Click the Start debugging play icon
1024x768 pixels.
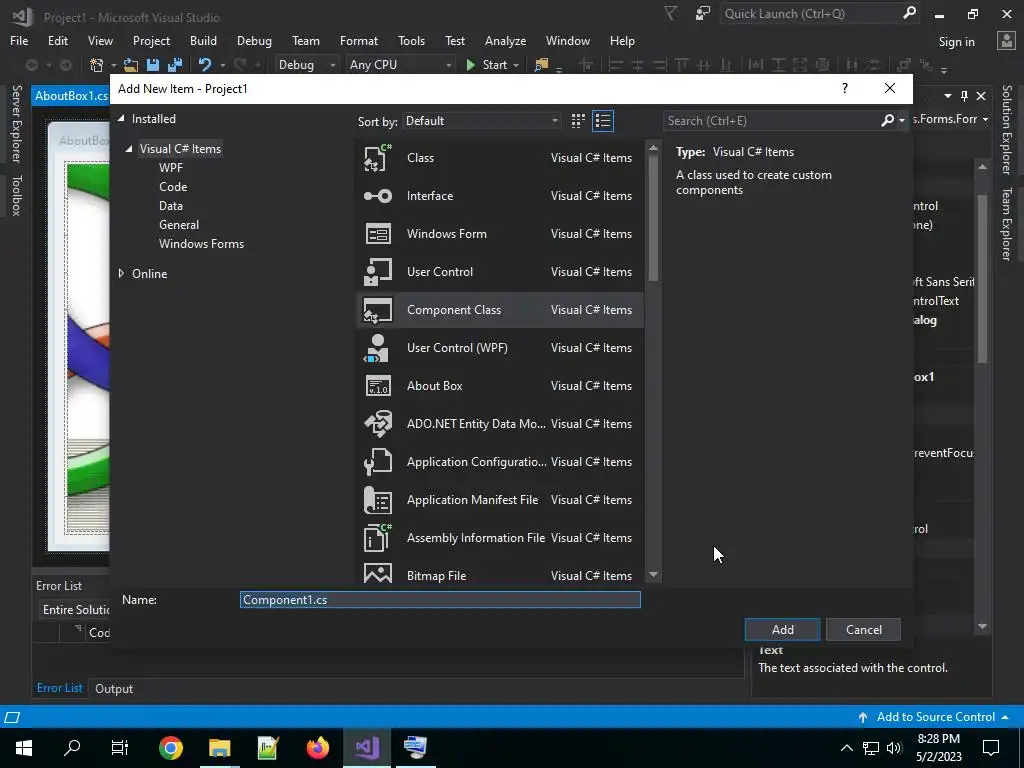point(470,65)
